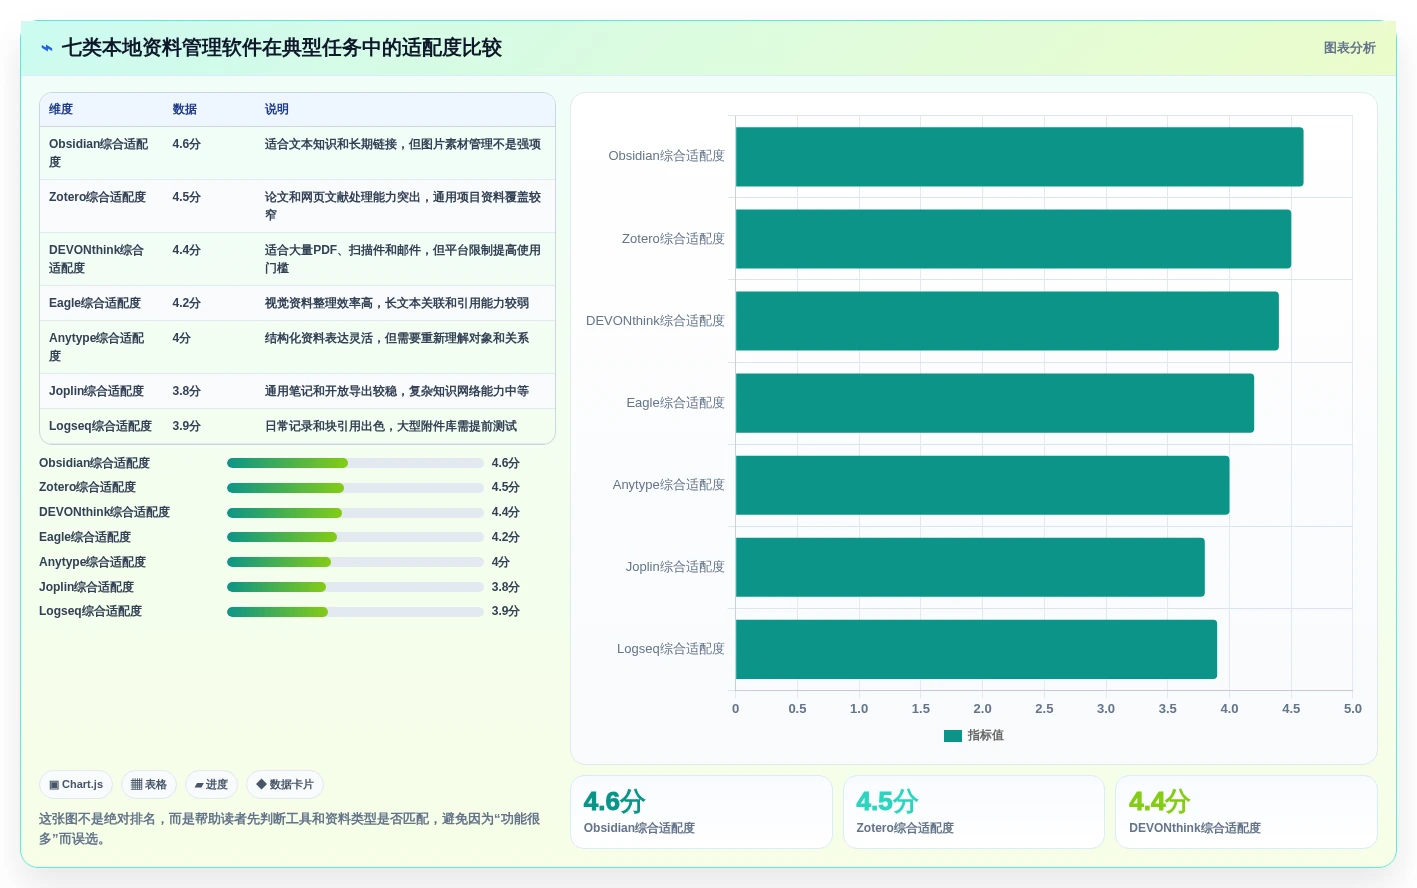Image resolution: width=1417 pixels, height=888 pixels.
Task: Click the Eagle progress bar
Action: click(355, 537)
